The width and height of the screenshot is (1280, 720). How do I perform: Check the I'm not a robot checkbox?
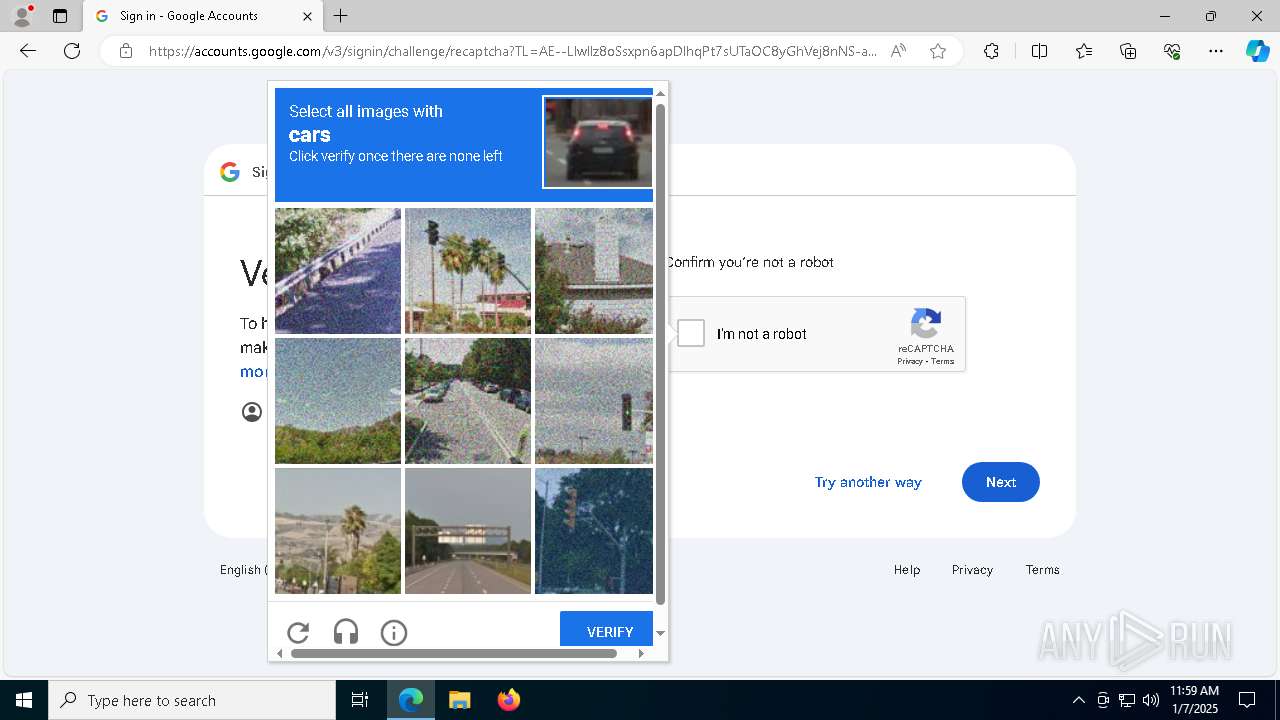tap(691, 333)
